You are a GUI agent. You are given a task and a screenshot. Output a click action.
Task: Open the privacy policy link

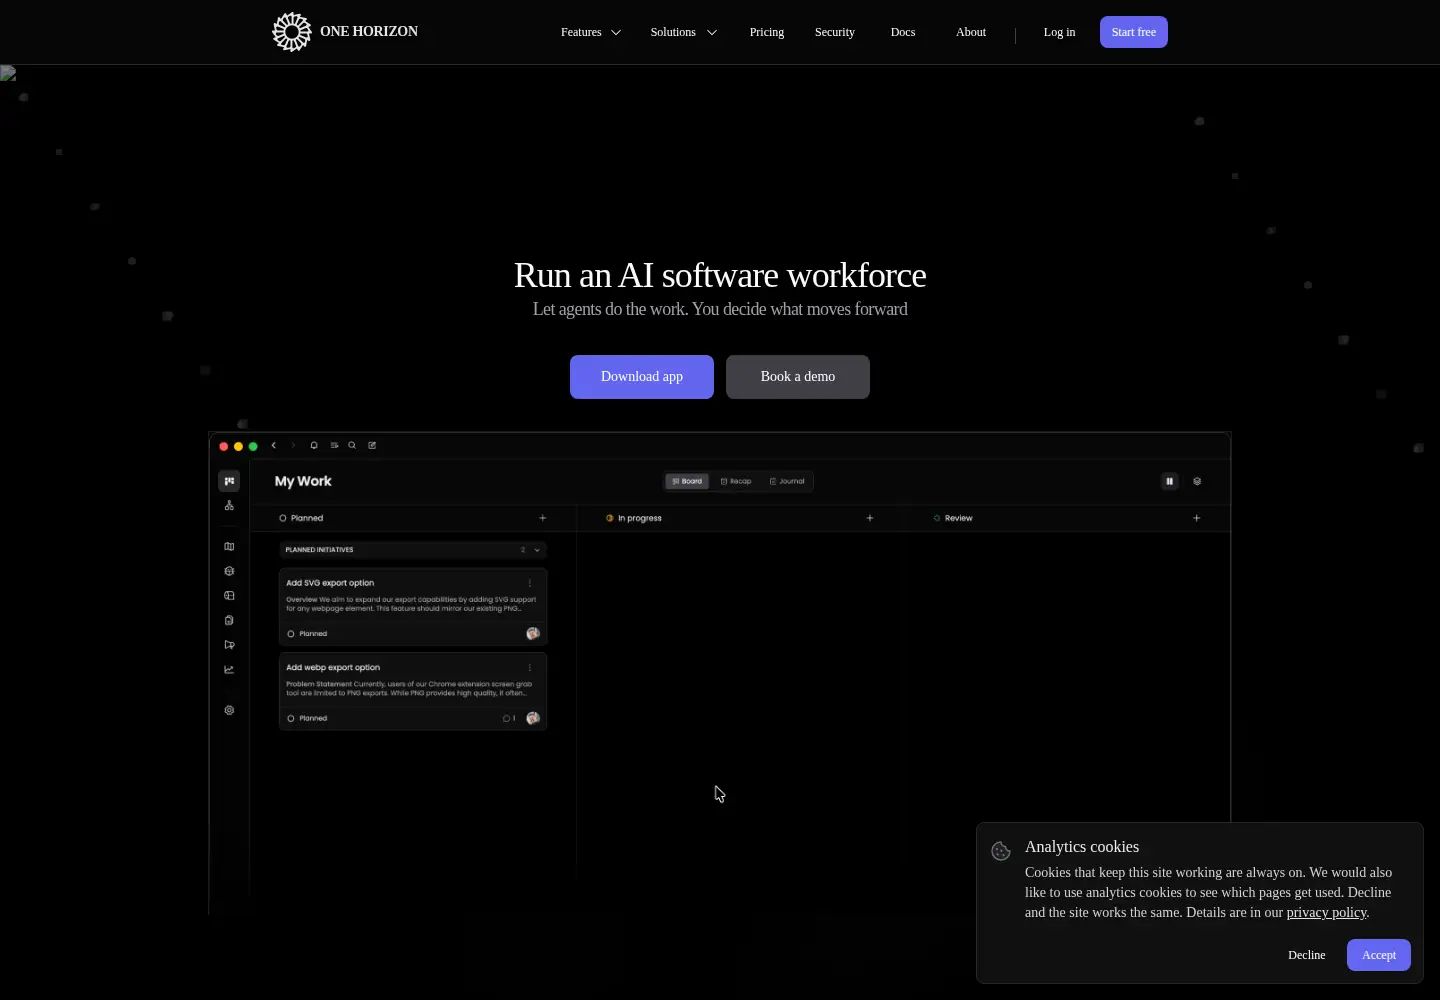point(1326,912)
